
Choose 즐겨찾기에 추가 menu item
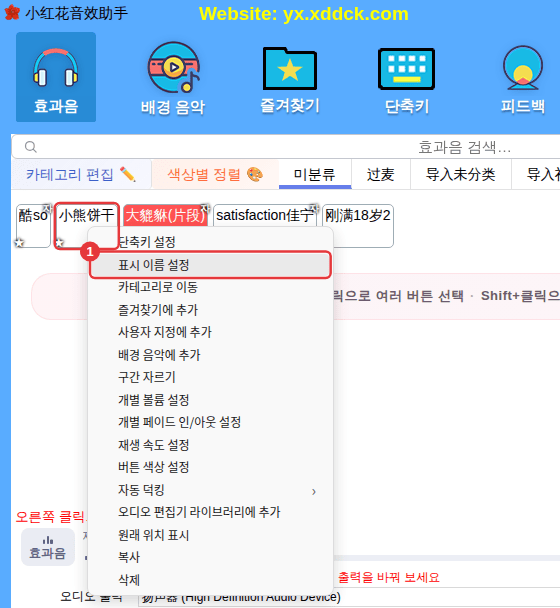[210, 310]
